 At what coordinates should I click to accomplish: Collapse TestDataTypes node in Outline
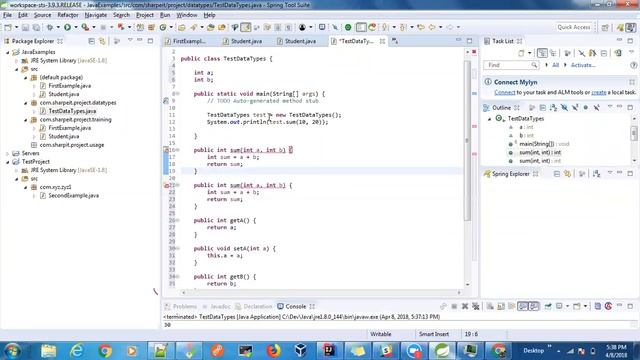click(x=490, y=119)
